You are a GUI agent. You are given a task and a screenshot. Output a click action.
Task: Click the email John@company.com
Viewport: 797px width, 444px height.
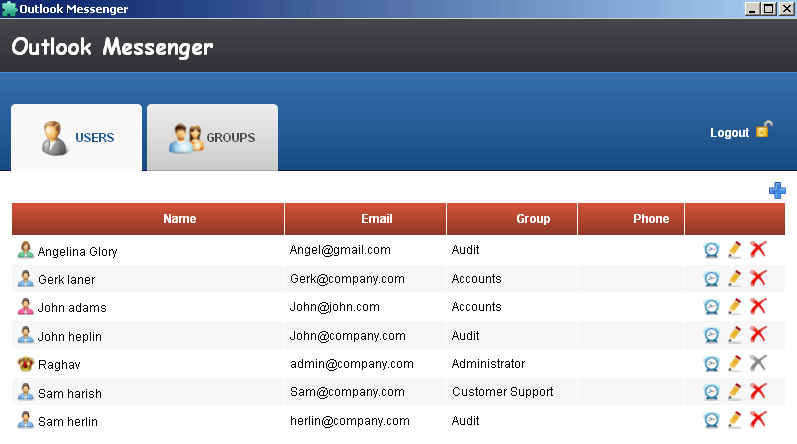[348, 336]
